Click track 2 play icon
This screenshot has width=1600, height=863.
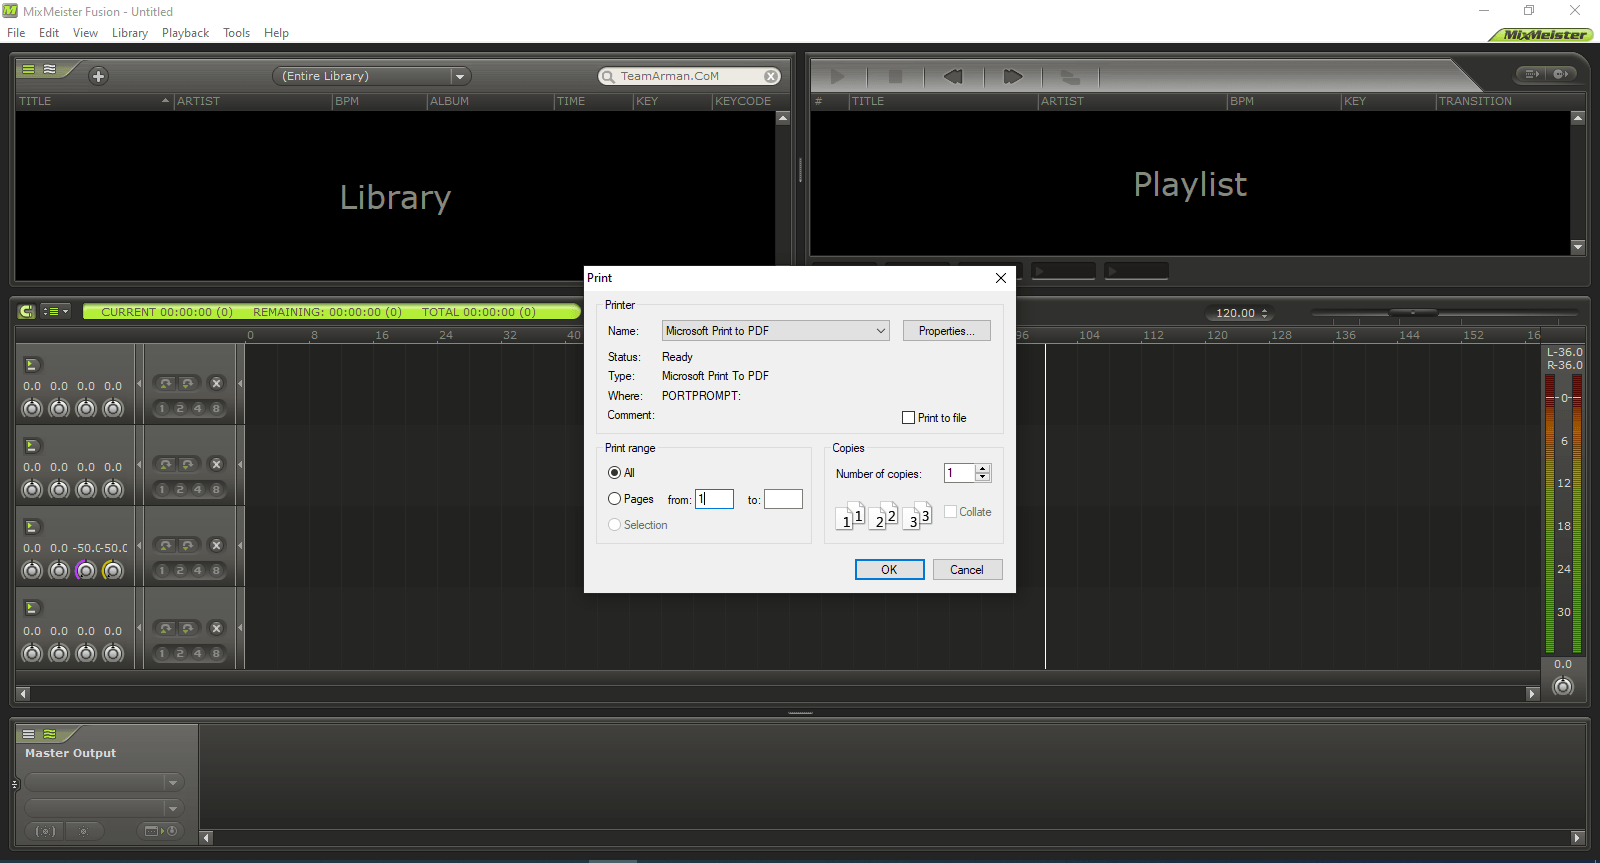pos(31,446)
